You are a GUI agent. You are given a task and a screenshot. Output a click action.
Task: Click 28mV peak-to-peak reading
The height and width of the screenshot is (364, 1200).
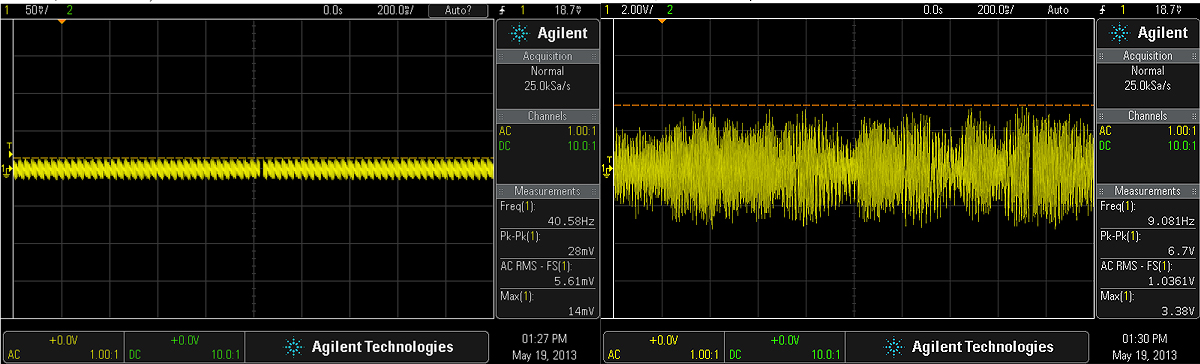[581, 250]
